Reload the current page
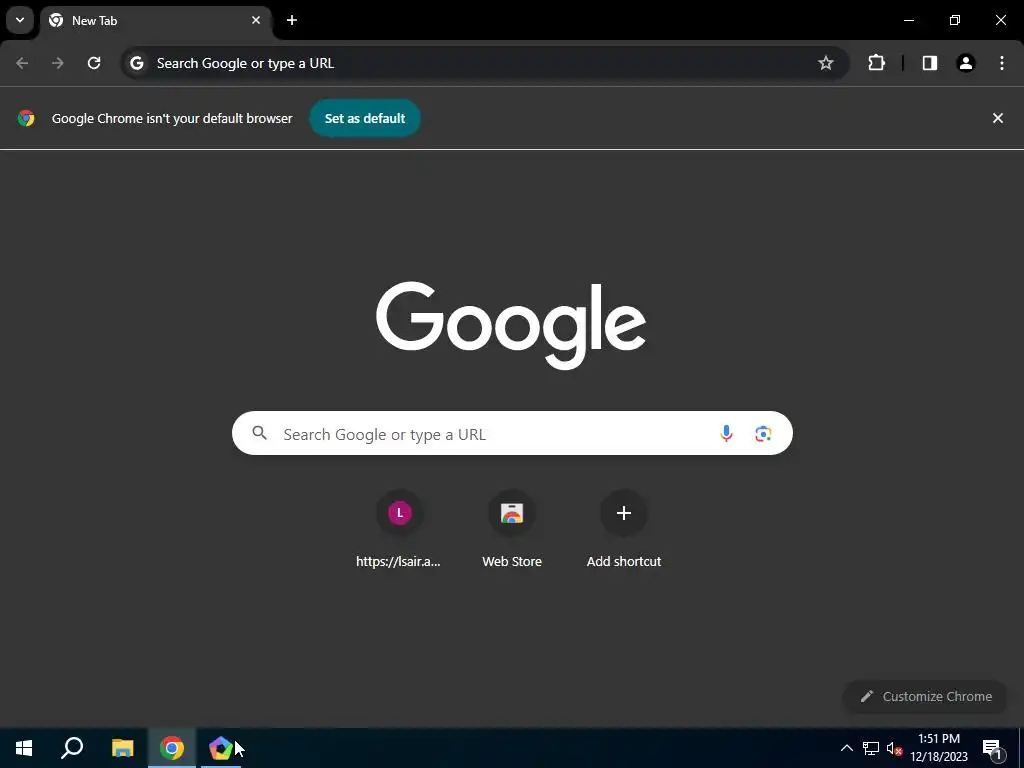 pos(94,63)
